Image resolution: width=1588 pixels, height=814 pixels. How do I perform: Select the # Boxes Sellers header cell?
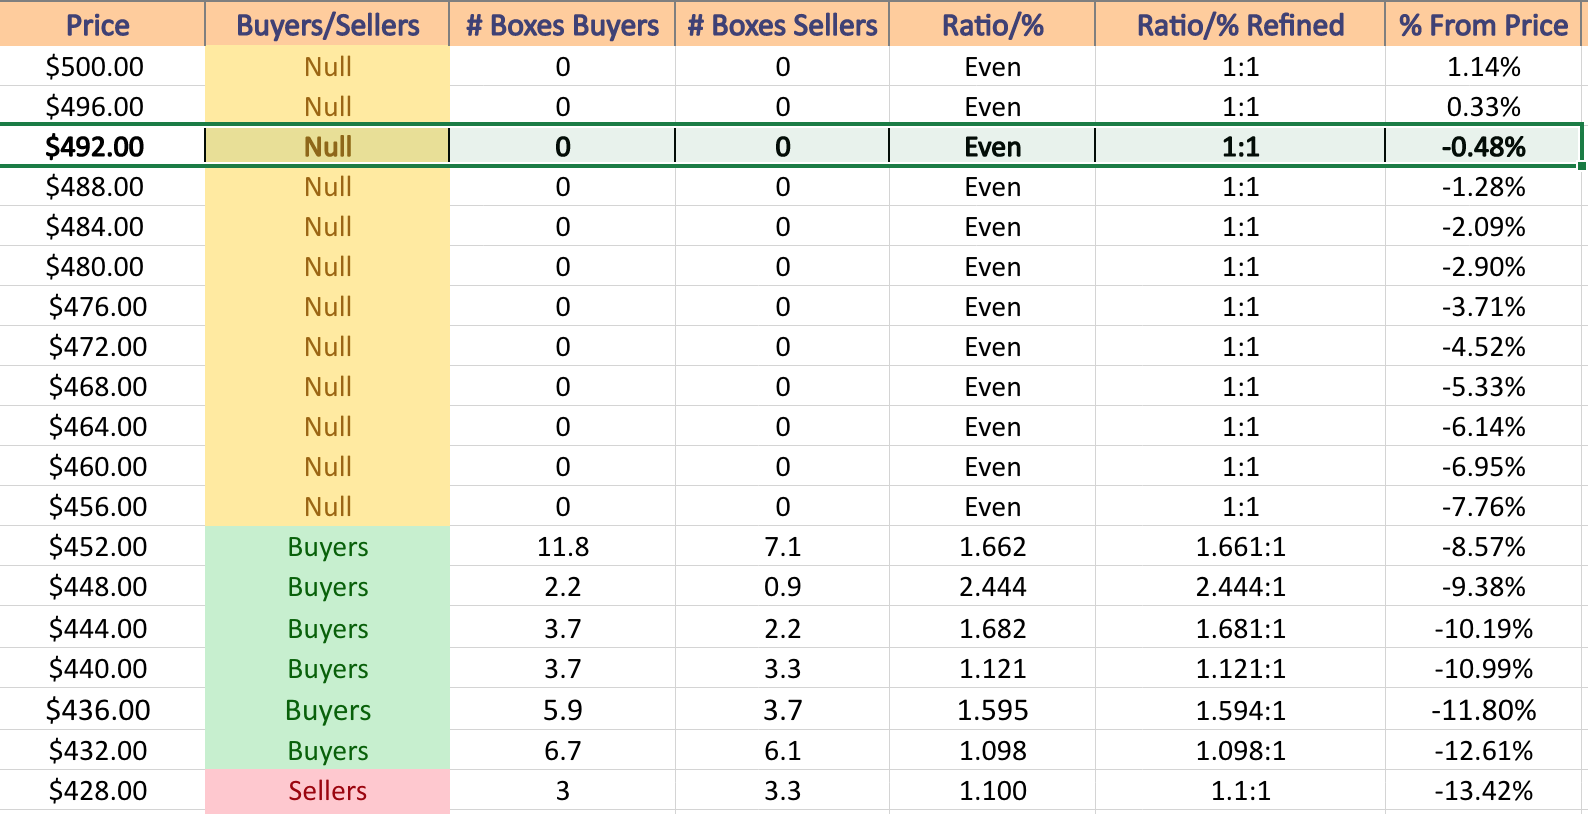(782, 24)
